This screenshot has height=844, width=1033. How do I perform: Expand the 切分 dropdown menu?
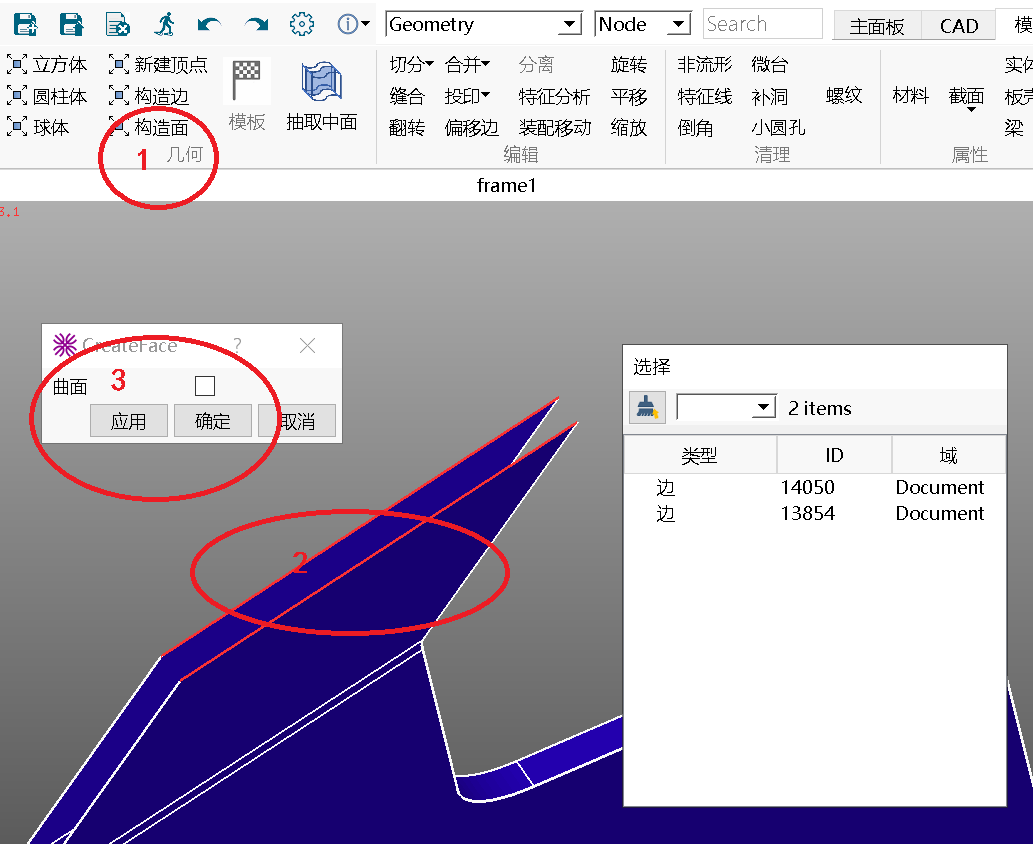411,65
